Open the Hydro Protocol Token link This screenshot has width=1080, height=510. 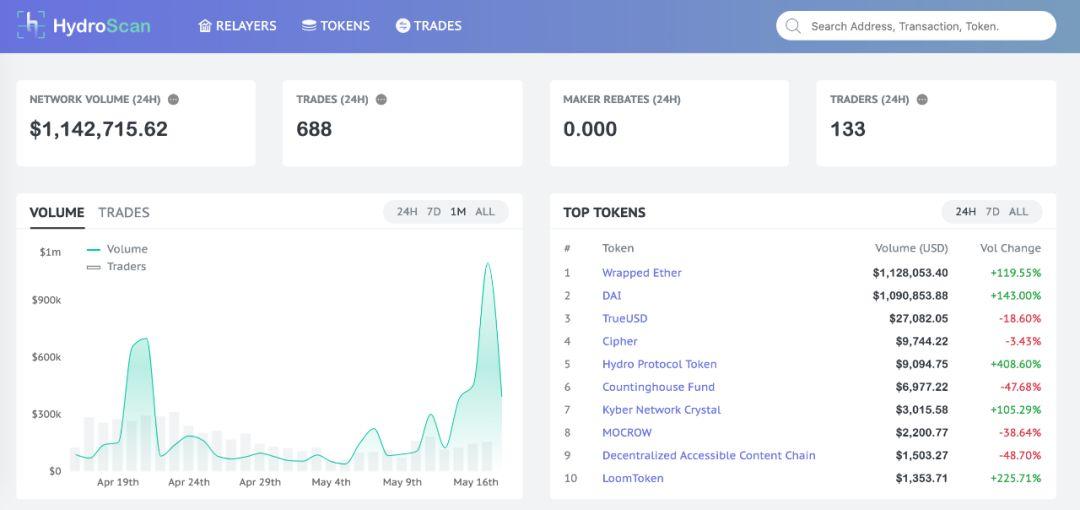pyautogui.click(x=659, y=364)
